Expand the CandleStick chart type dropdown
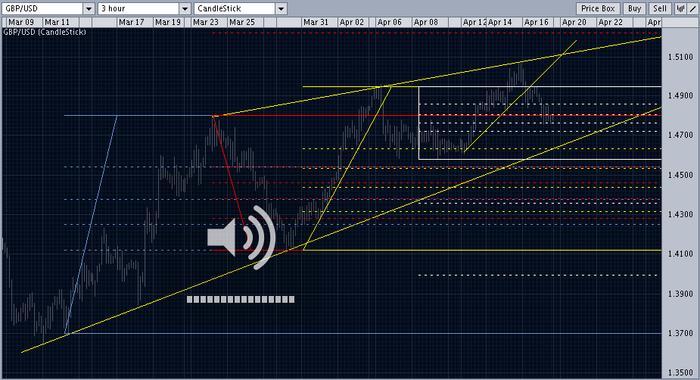Viewport: 700px width, 380px height. (x=281, y=8)
